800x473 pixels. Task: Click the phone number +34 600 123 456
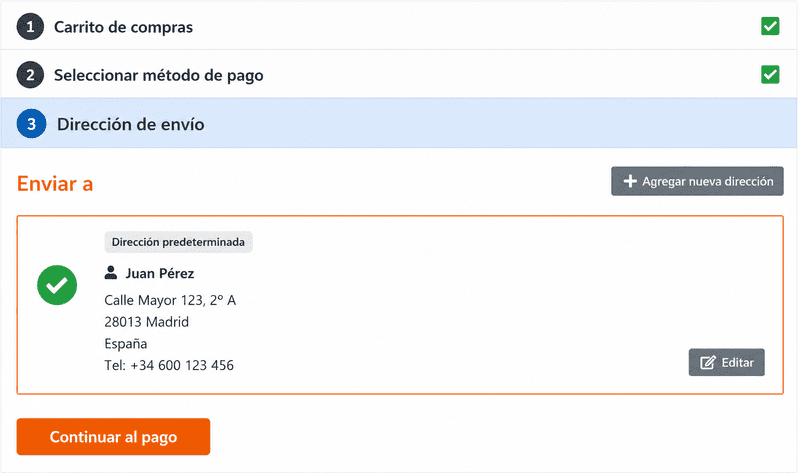182,365
